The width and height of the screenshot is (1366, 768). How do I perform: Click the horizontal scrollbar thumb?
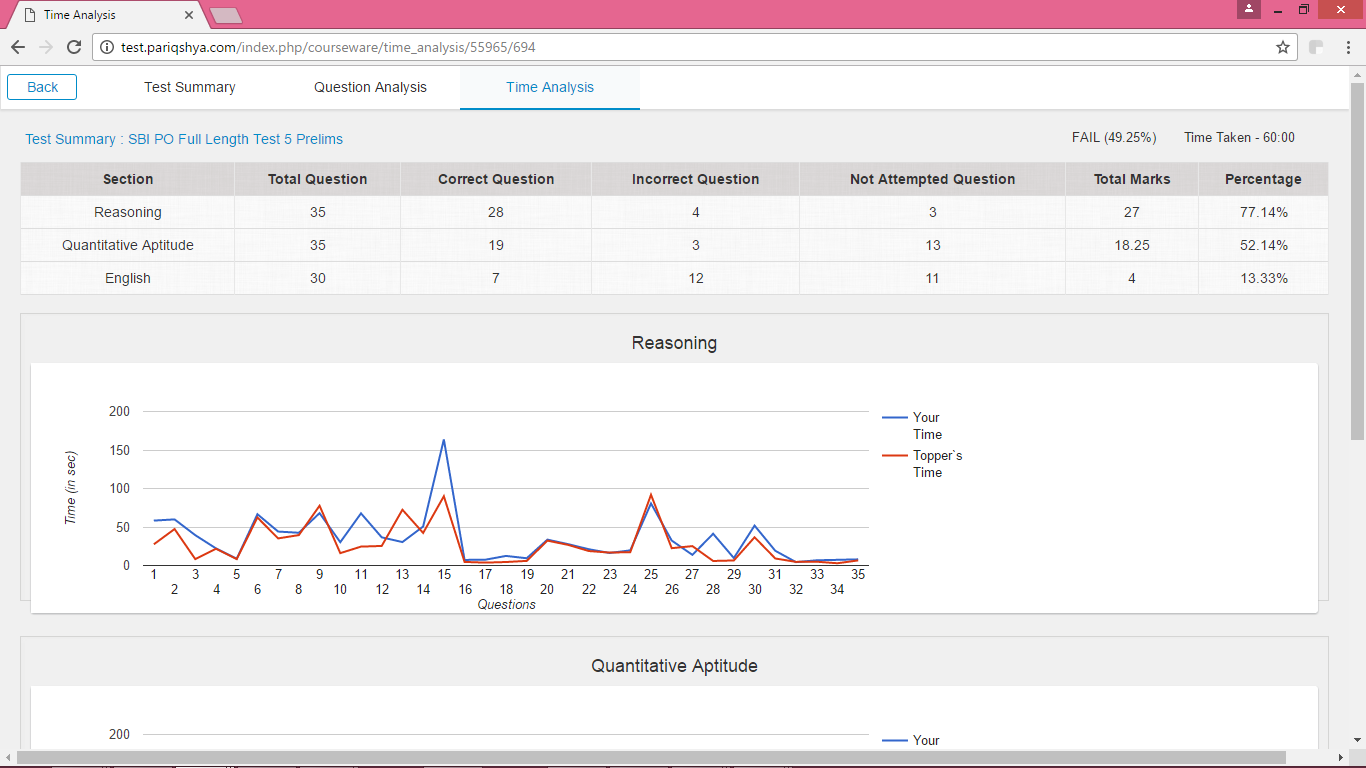click(651, 758)
